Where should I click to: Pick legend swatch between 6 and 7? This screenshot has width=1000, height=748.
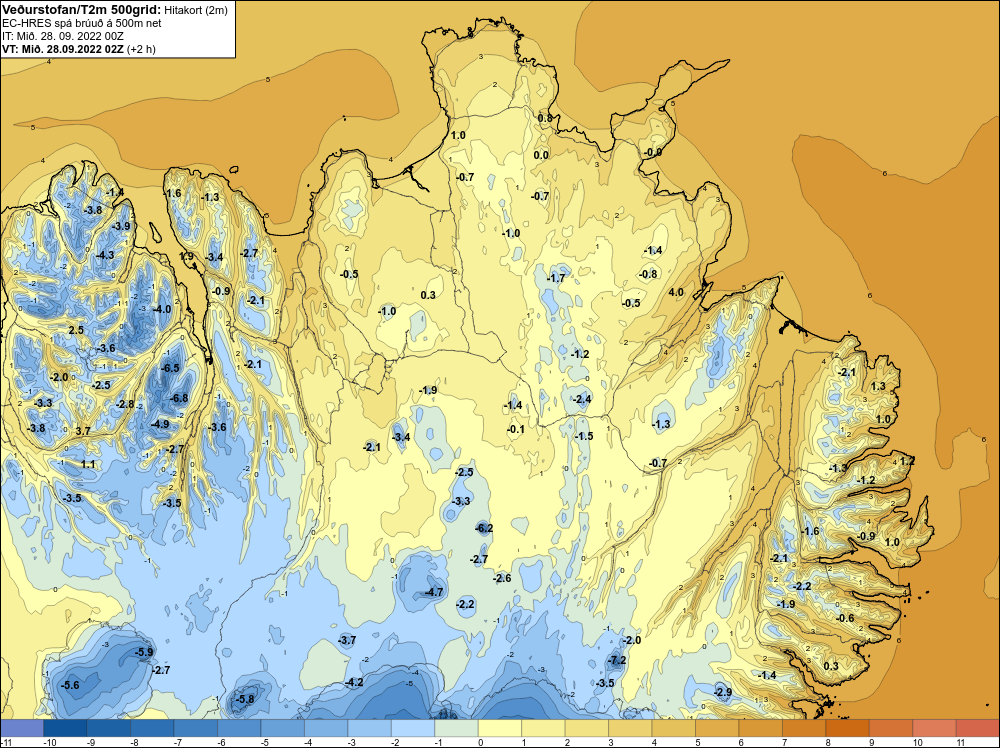click(760, 728)
